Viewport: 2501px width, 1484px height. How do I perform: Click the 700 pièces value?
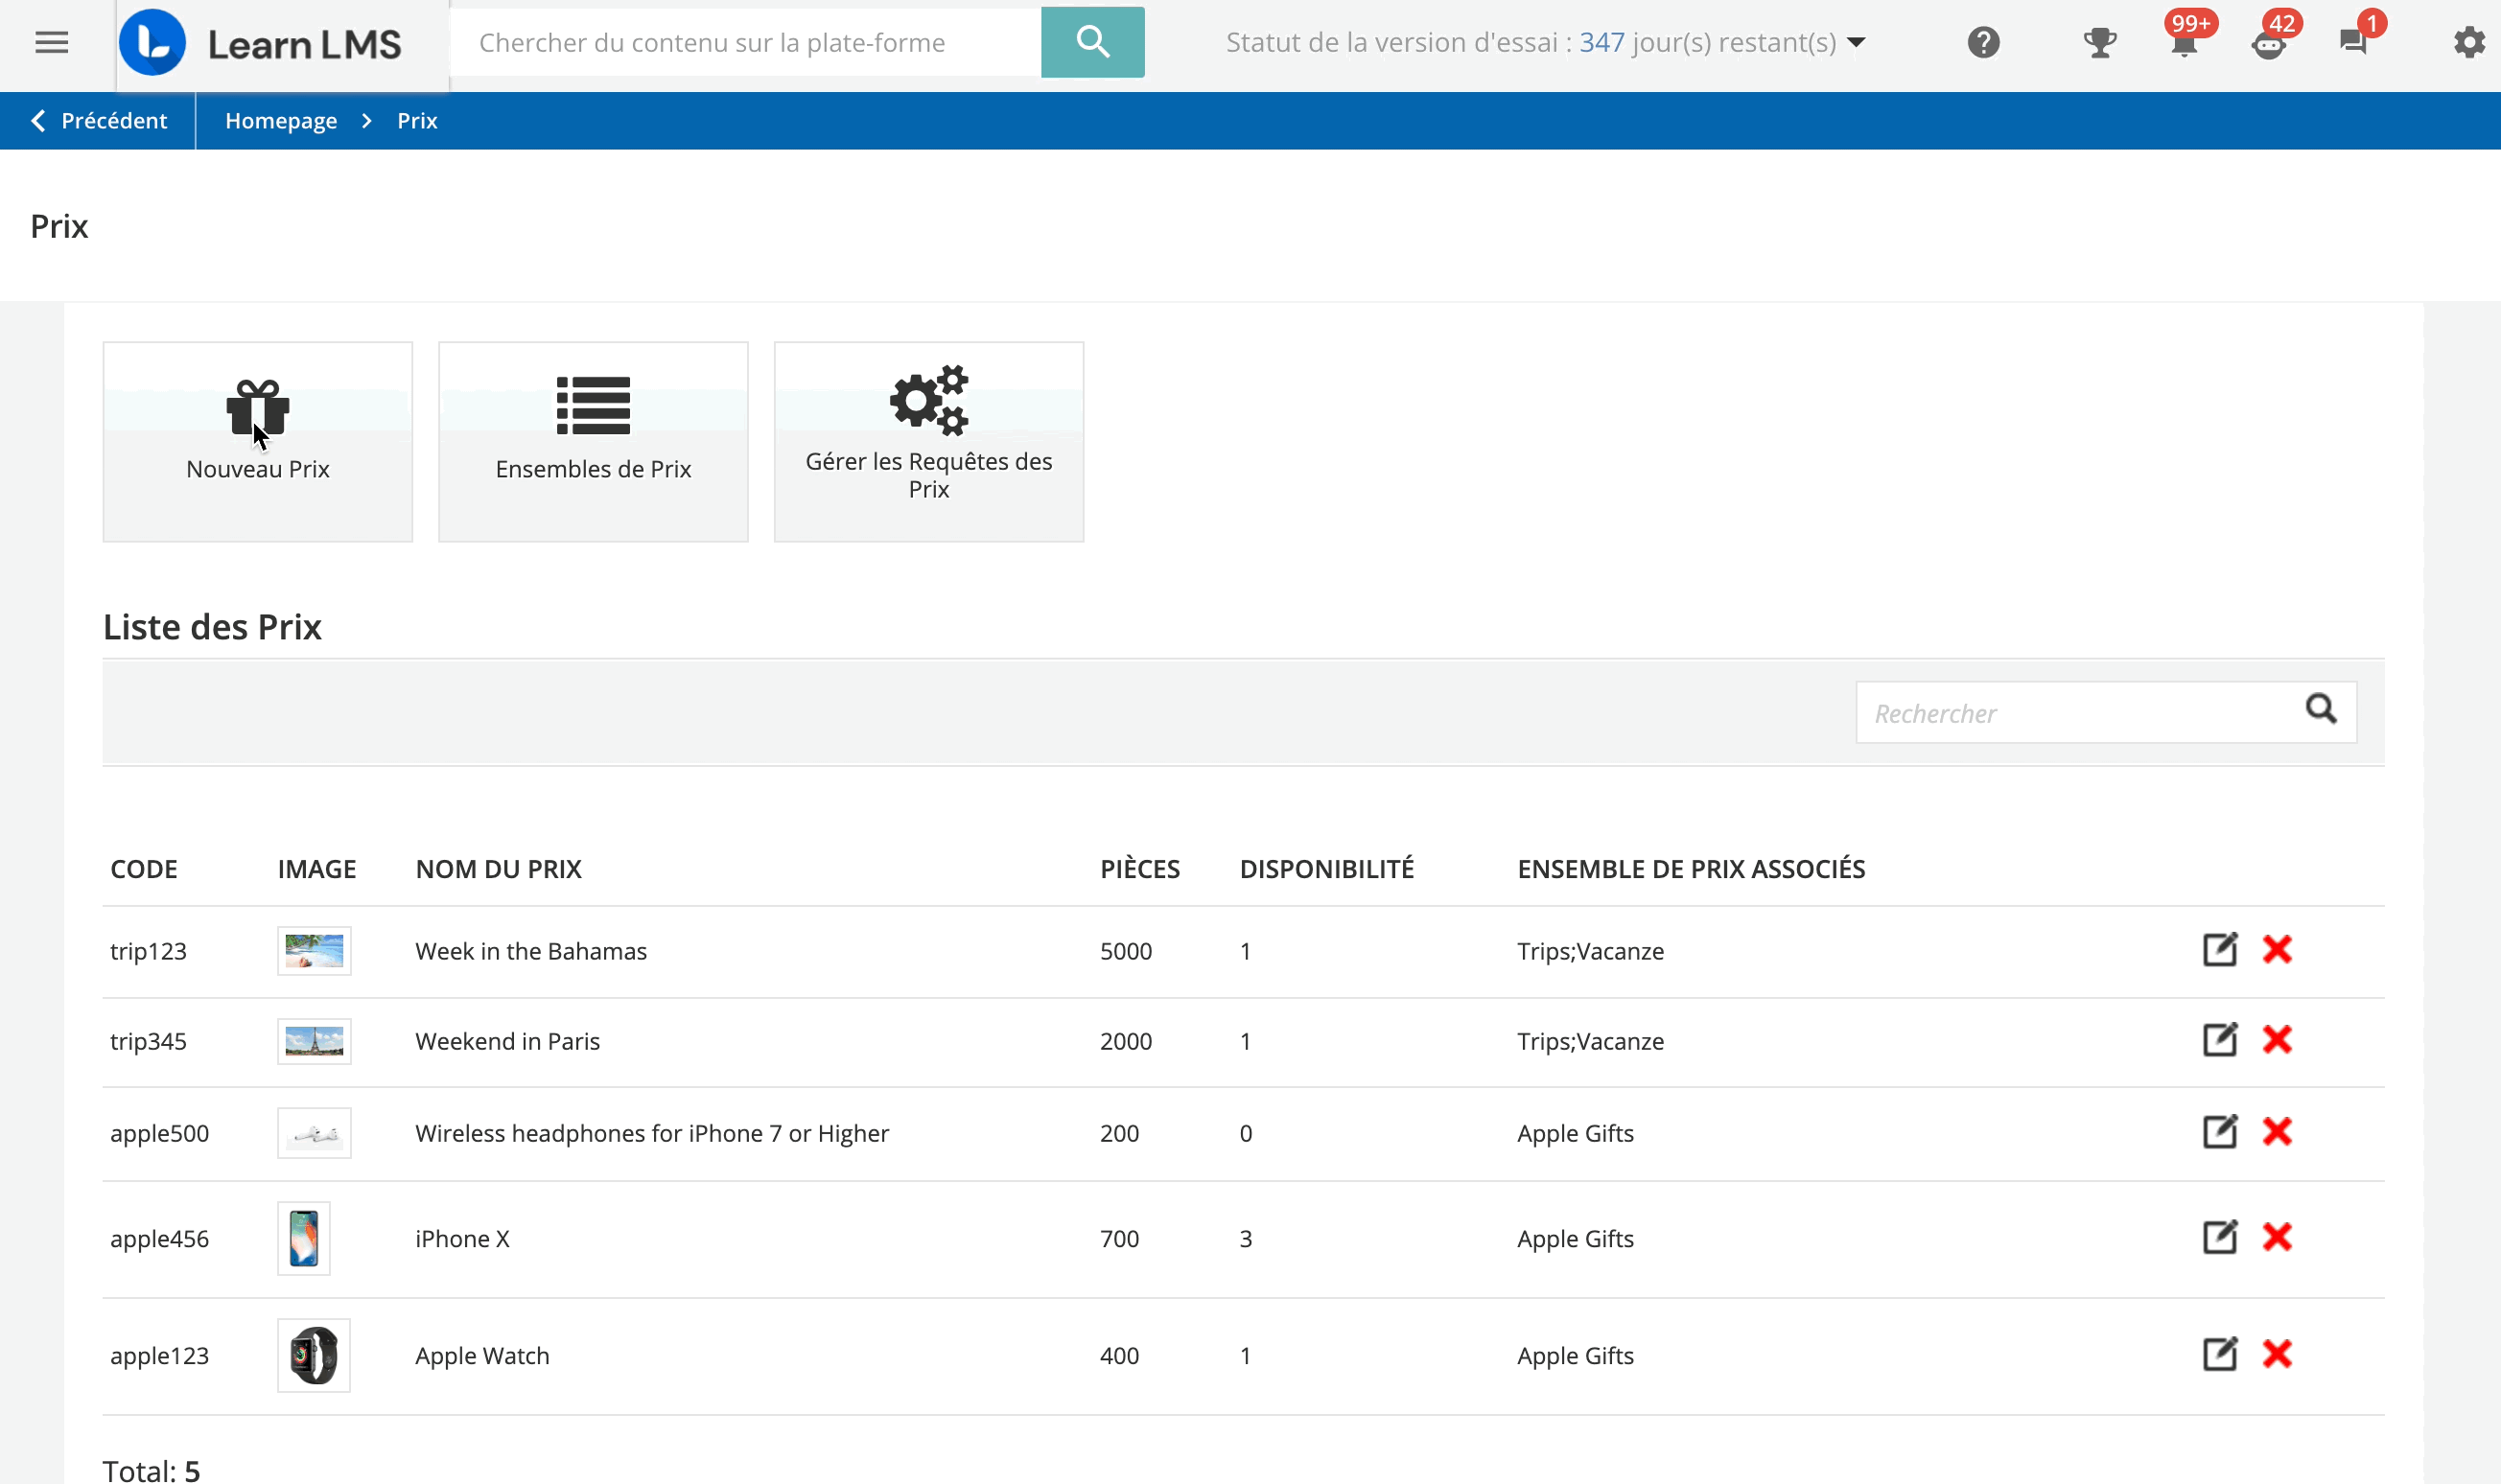coord(1119,1239)
